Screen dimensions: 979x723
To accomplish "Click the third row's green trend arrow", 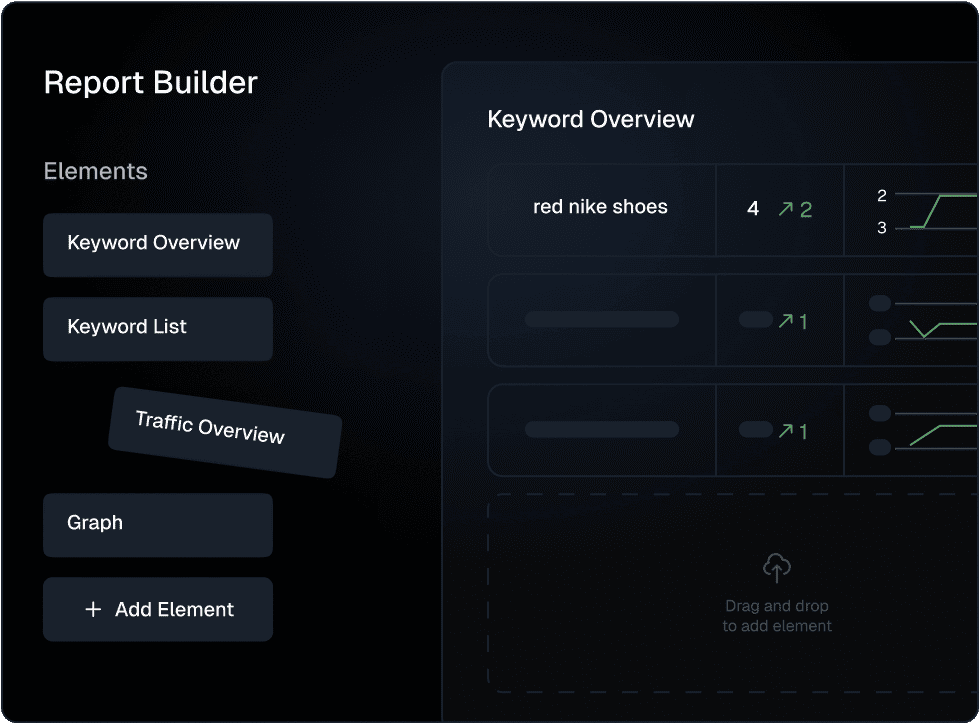I will (x=786, y=431).
